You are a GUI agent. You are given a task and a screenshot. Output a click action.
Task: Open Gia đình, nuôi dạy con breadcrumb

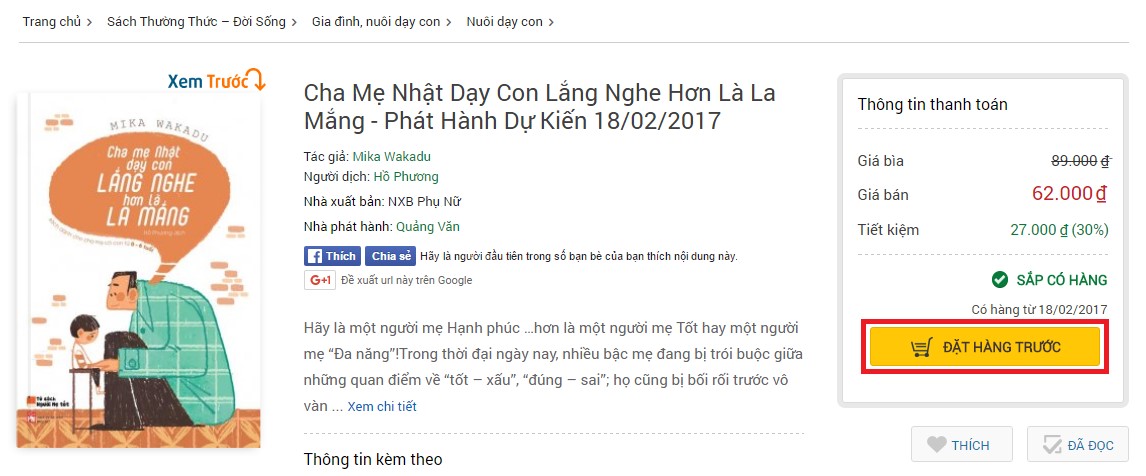pyautogui.click(x=376, y=22)
